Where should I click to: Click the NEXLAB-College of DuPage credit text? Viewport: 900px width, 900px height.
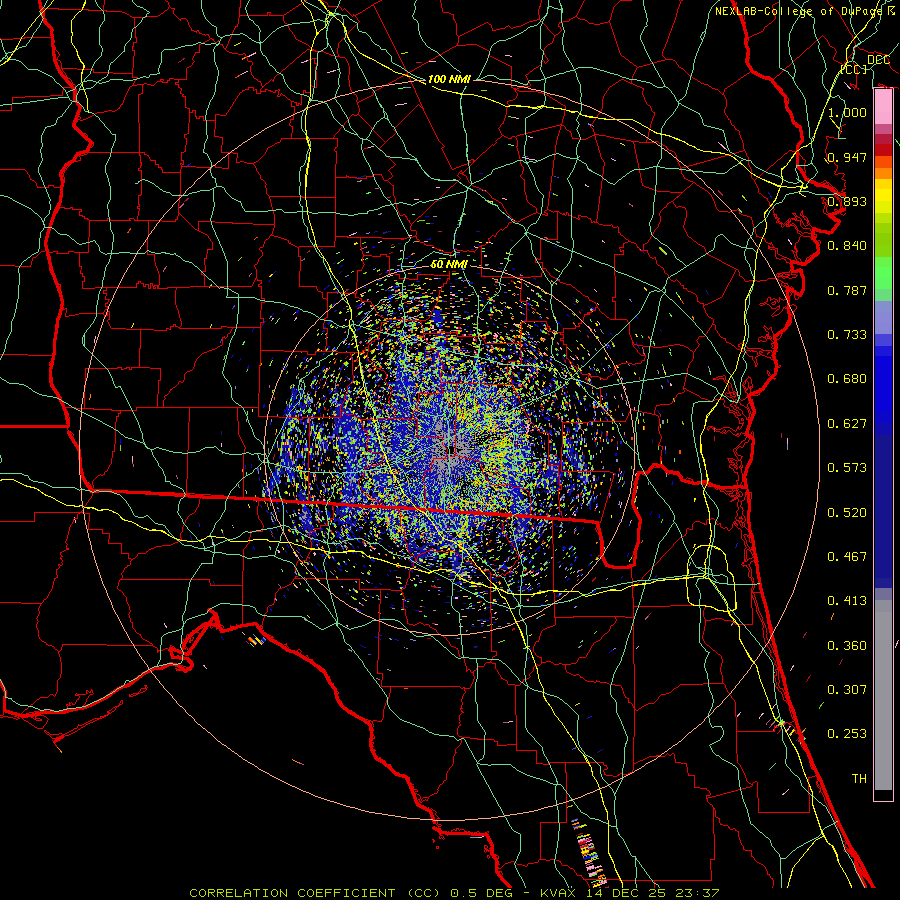804,11
